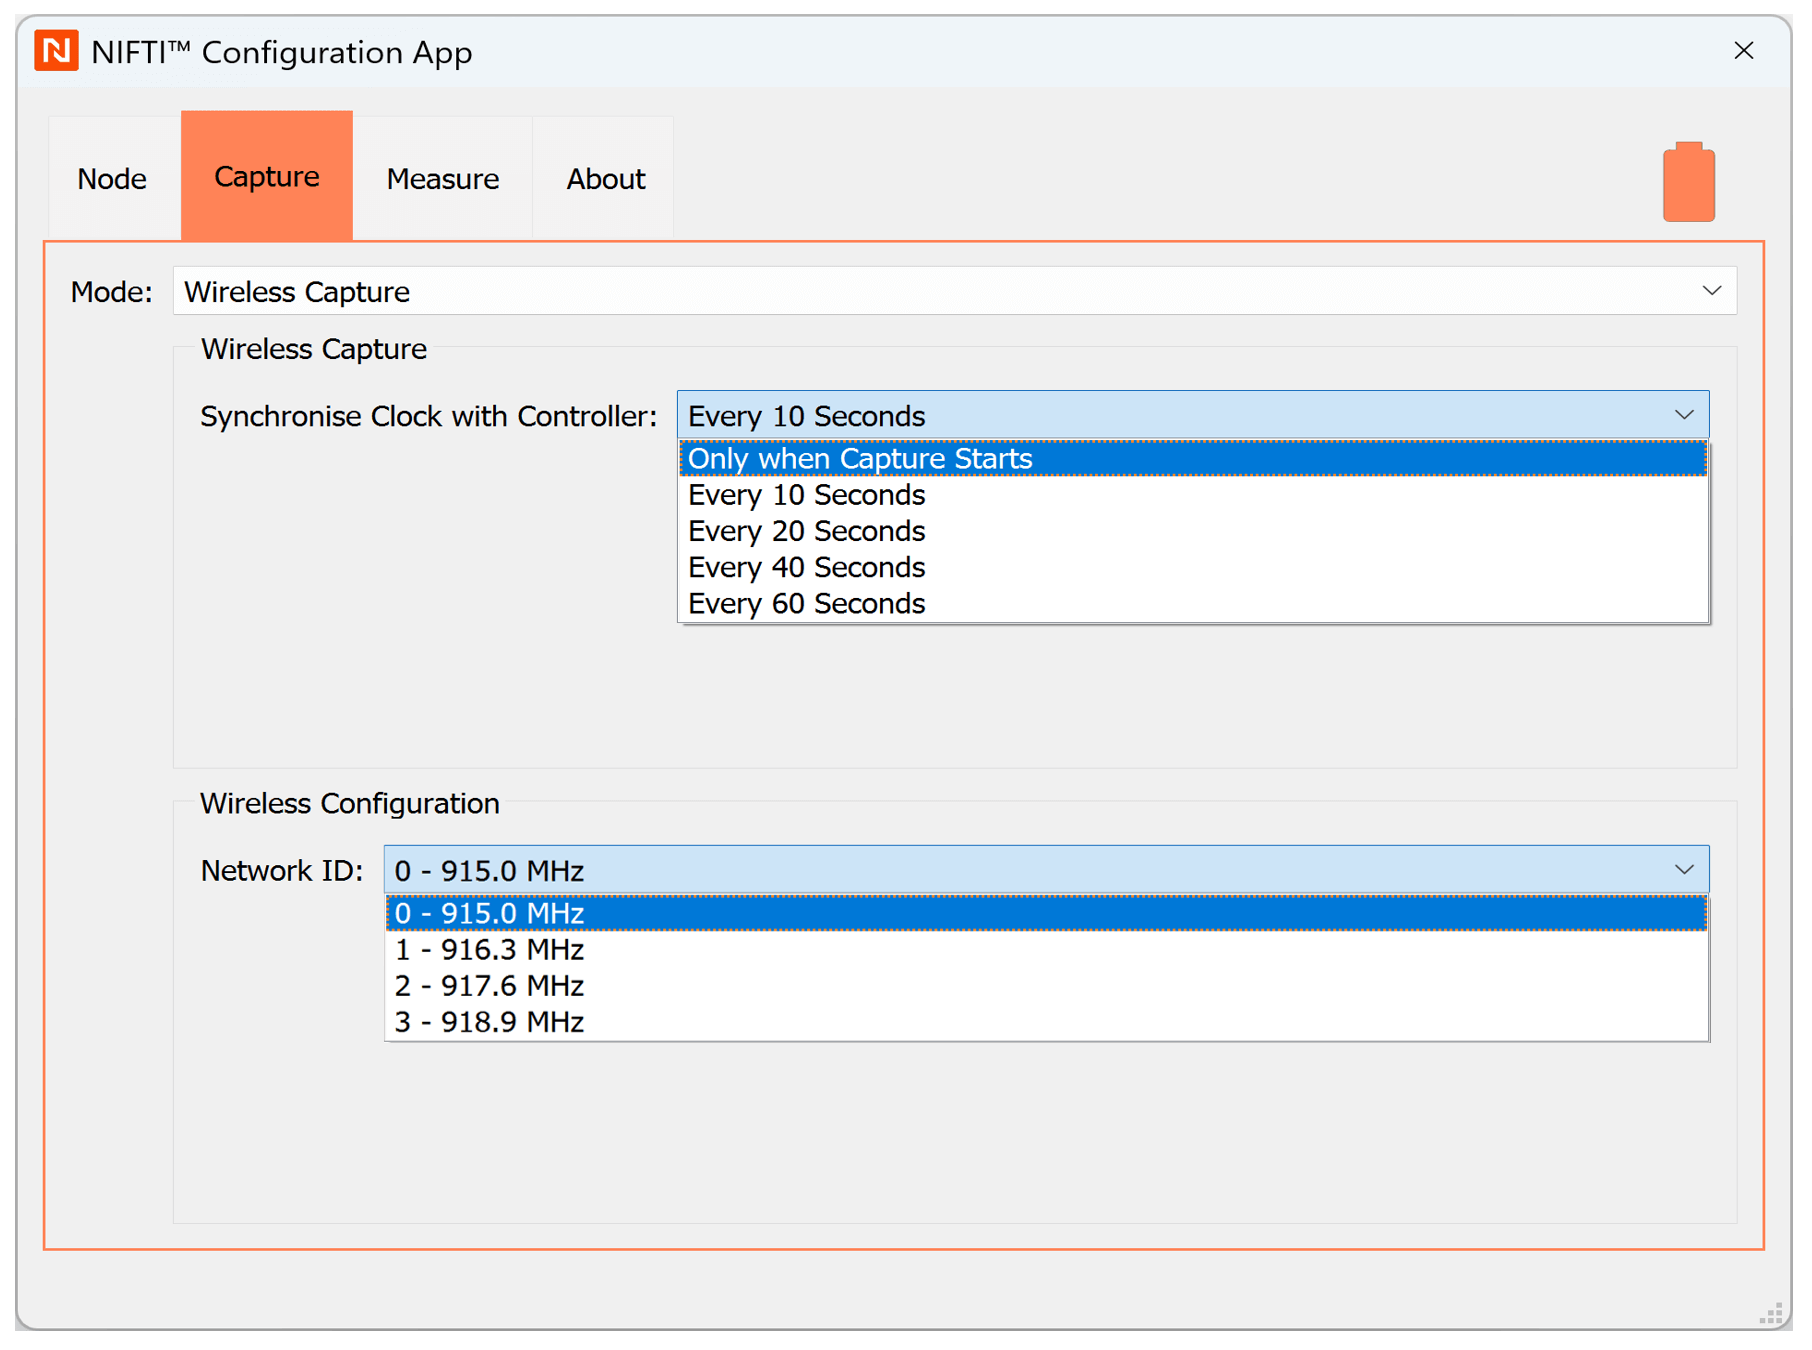
Task: Click the orange battery status icon
Action: point(1689,182)
